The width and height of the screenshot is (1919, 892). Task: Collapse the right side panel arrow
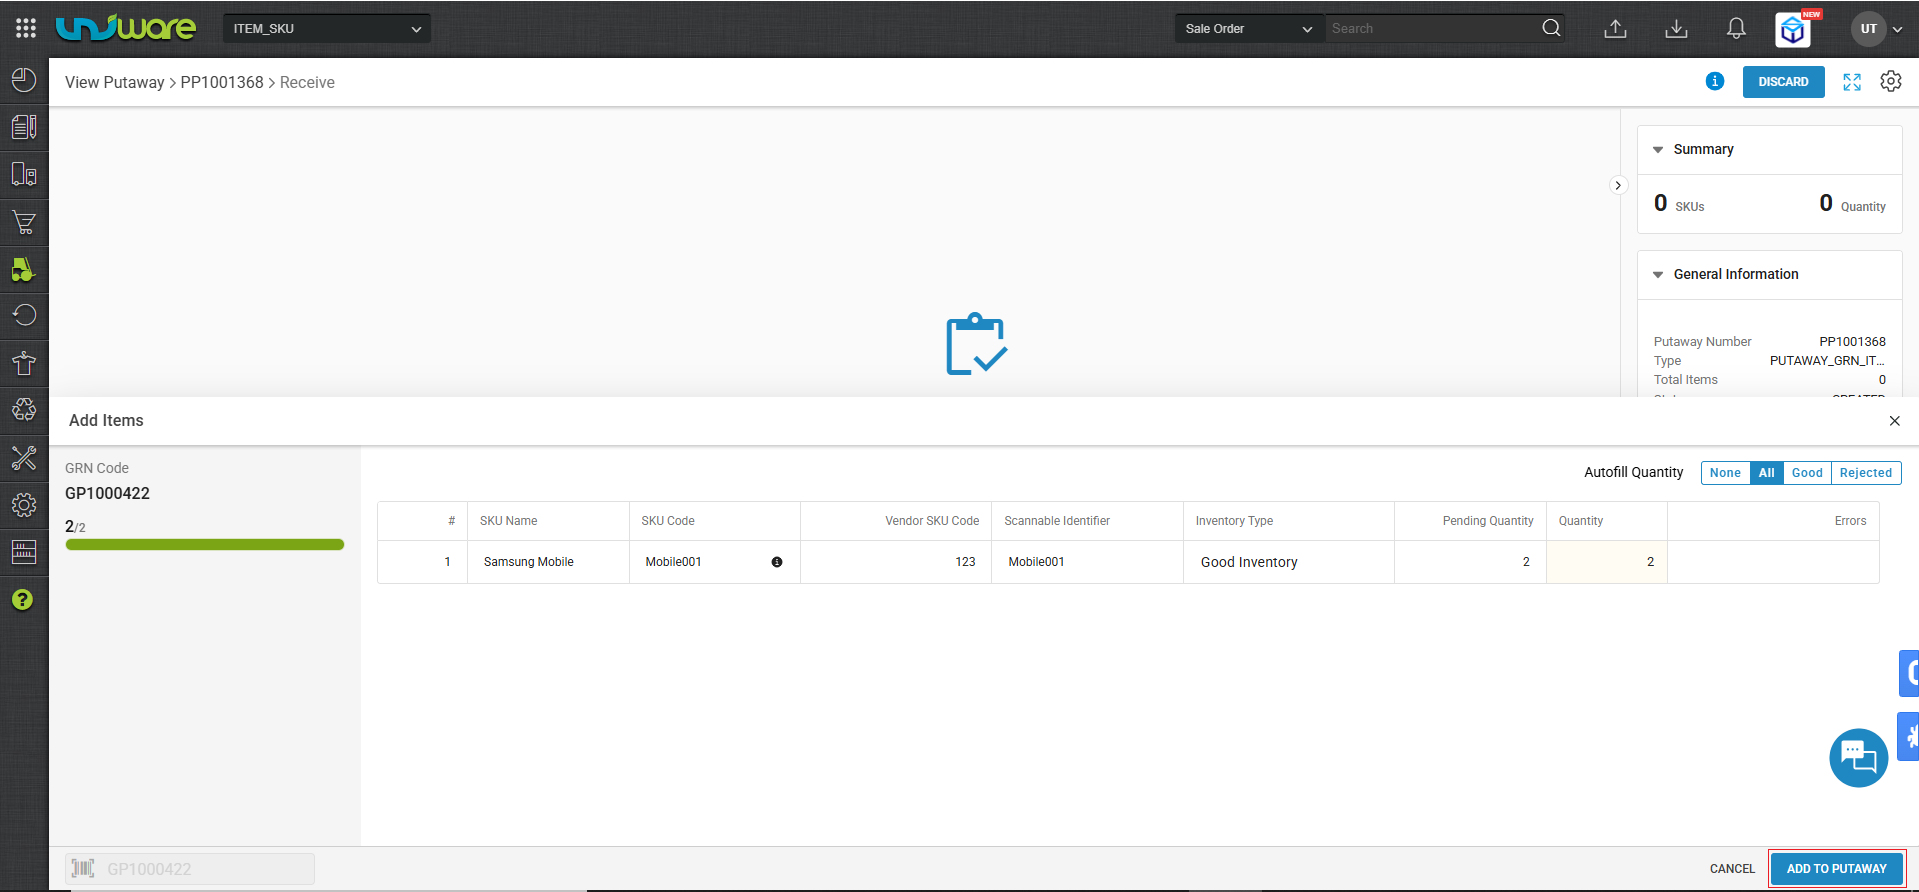click(x=1618, y=185)
